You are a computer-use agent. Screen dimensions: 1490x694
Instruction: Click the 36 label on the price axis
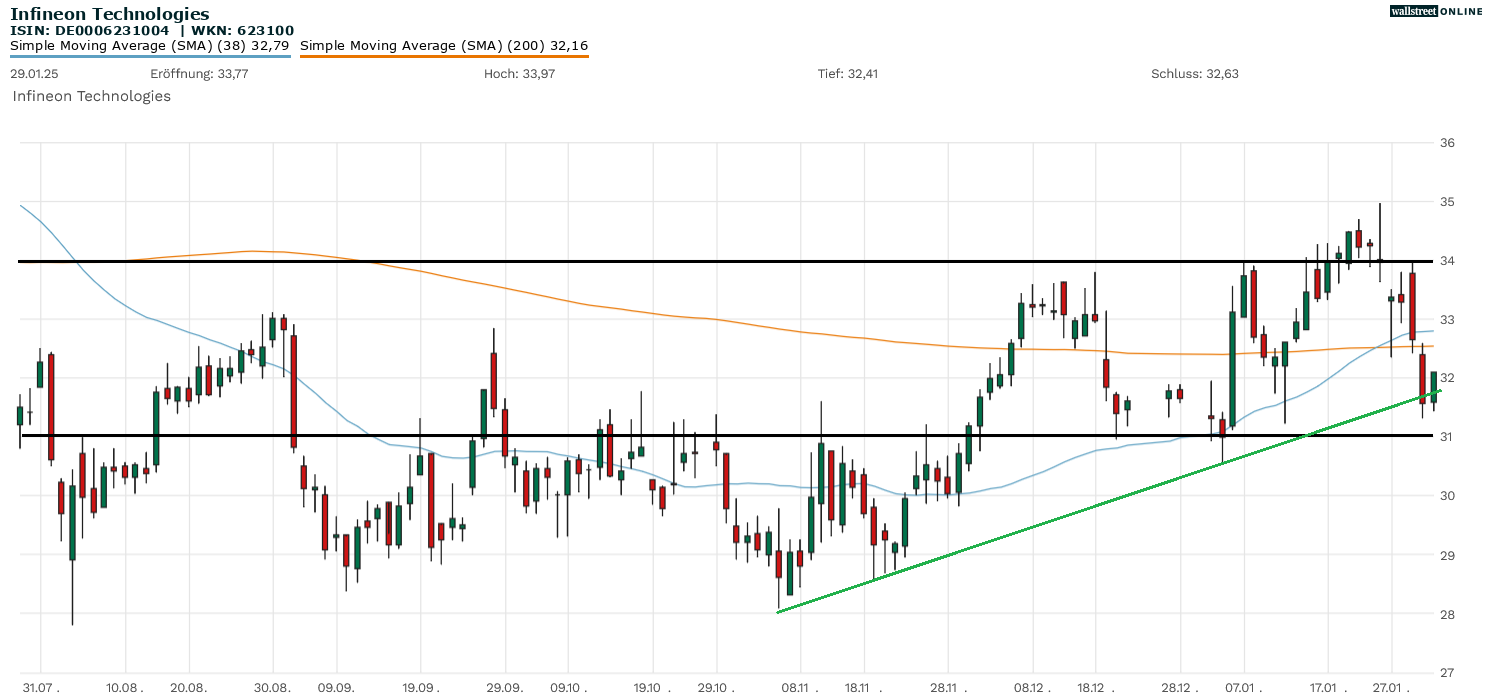pos(1475,143)
